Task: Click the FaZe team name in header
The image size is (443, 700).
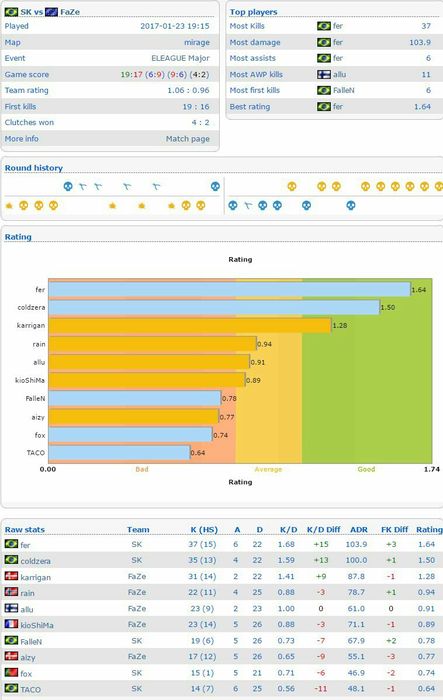Action: [x=70, y=12]
